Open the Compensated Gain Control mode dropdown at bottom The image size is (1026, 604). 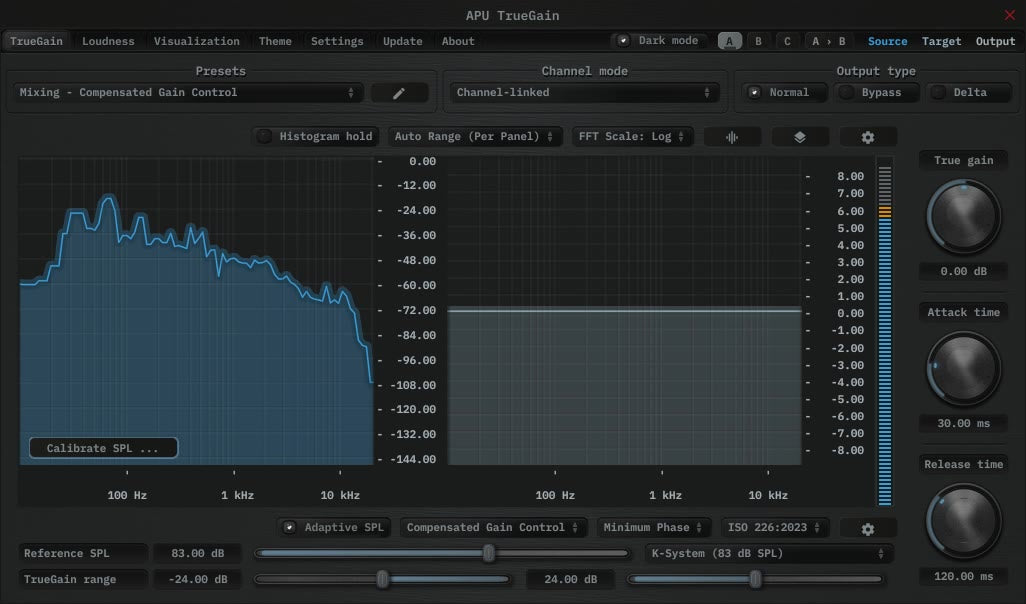point(493,527)
